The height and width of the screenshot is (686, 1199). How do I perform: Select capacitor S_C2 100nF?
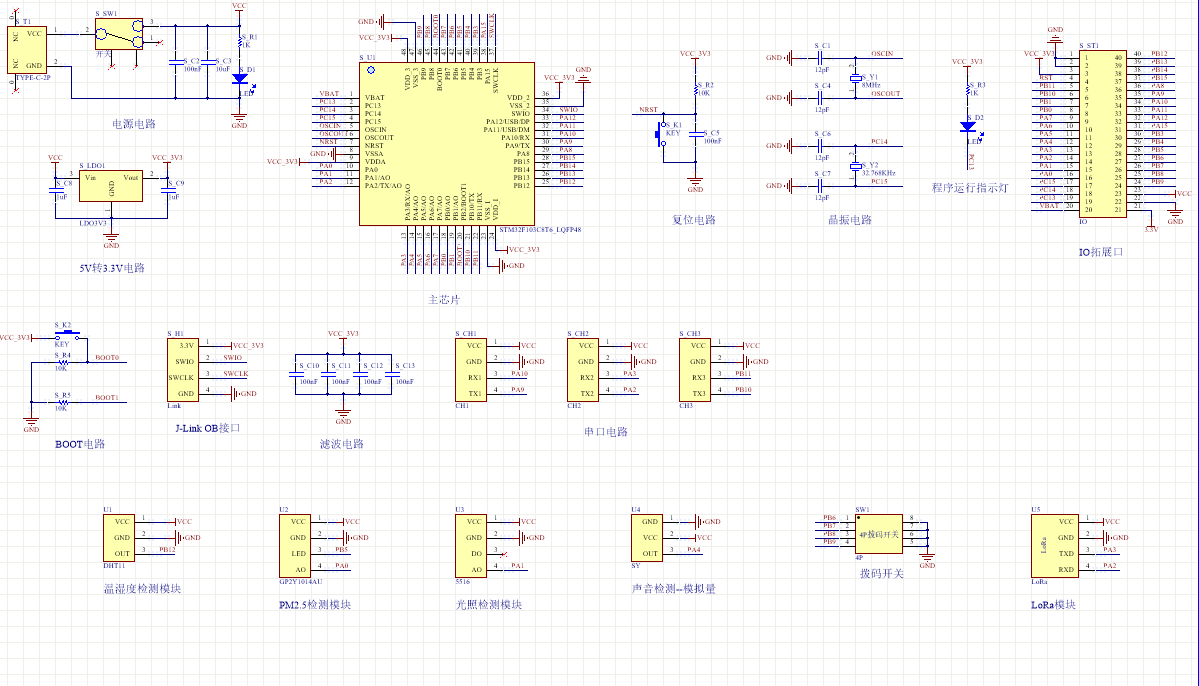176,61
